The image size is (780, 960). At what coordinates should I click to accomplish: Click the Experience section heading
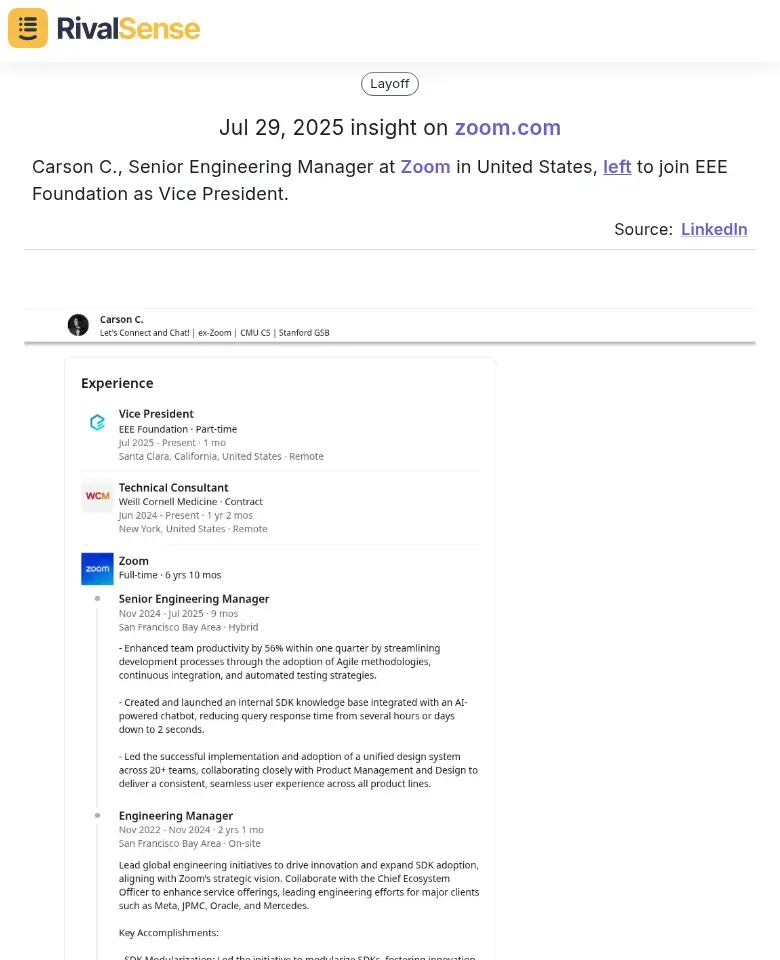[x=118, y=383]
